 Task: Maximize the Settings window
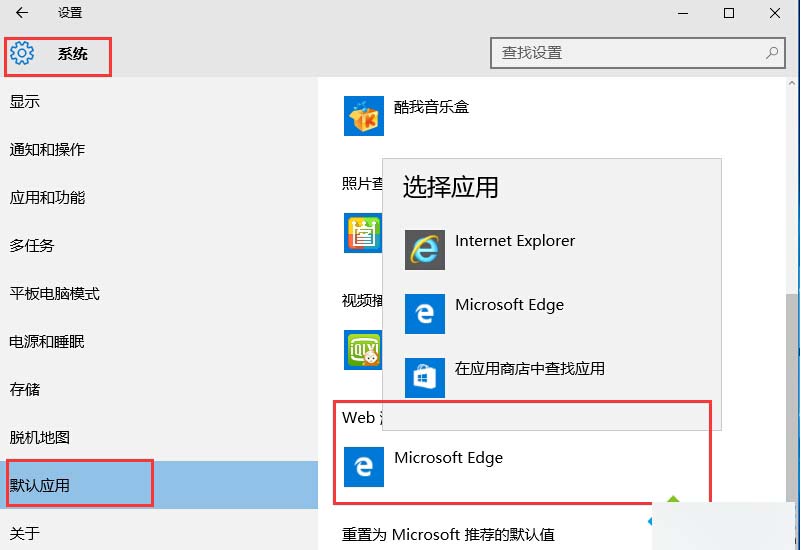[x=729, y=13]
